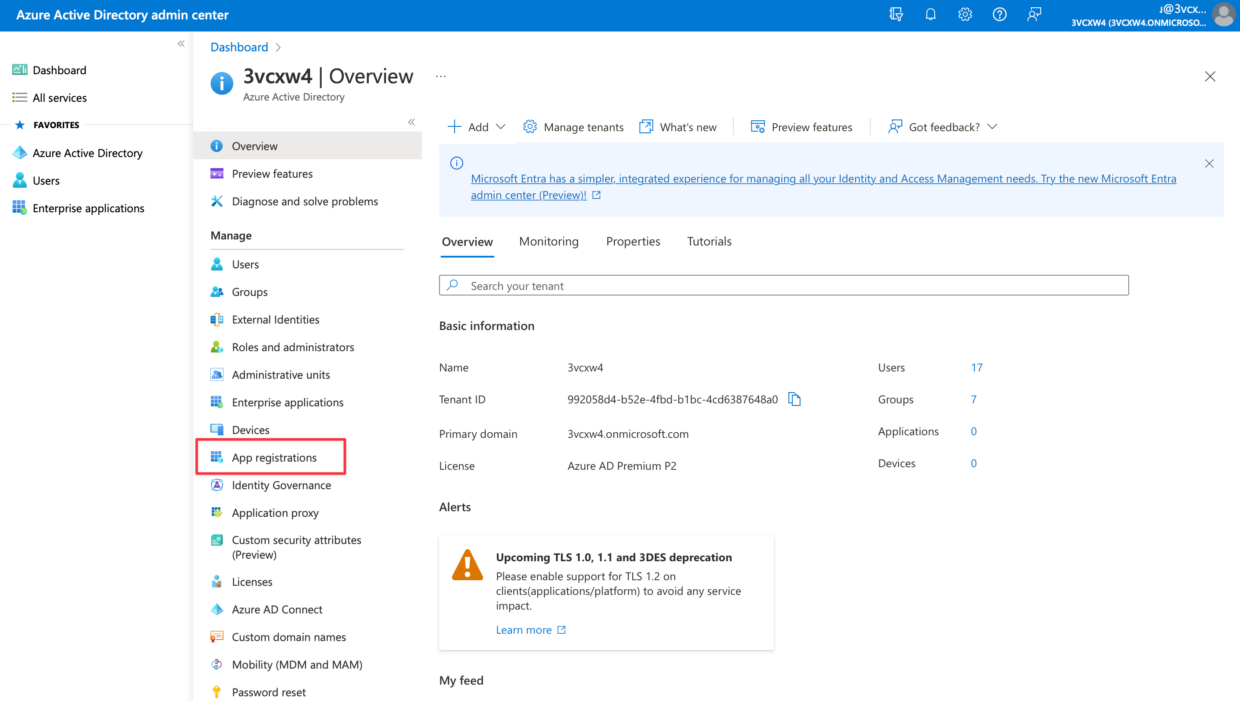Open the Users count link showing 17

click(x=976, y=367)
